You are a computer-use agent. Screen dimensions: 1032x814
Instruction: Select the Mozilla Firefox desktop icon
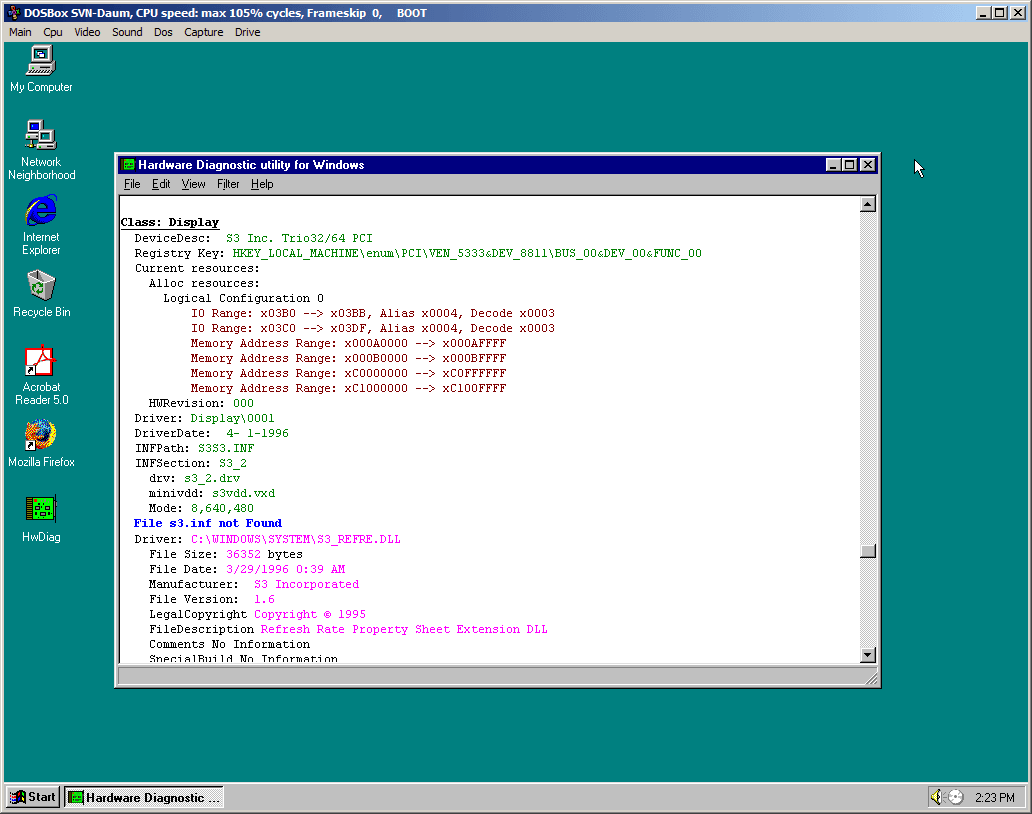point(41,444)
